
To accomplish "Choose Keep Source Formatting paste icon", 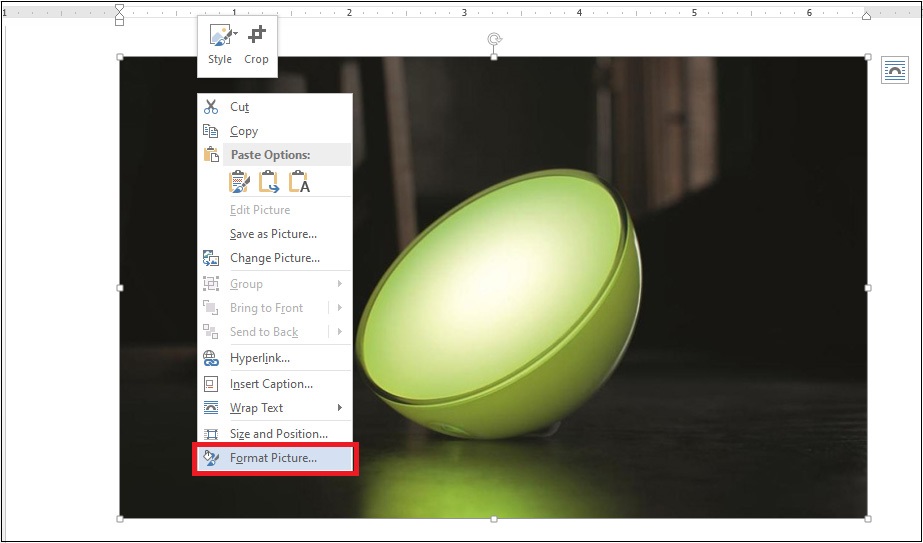I will [x=240, y=182].
